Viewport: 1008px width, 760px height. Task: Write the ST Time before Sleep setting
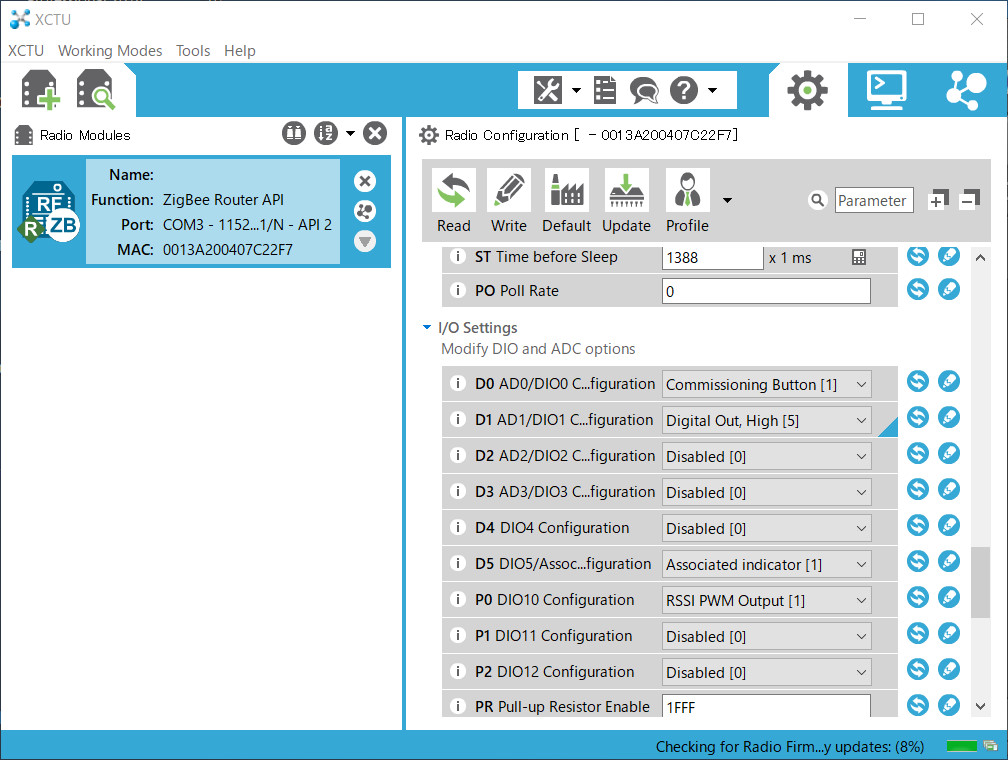[x=949, y=256]
